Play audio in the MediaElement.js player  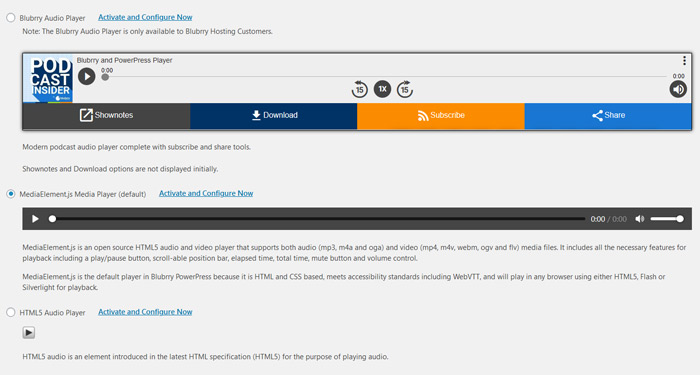point(35,219)
